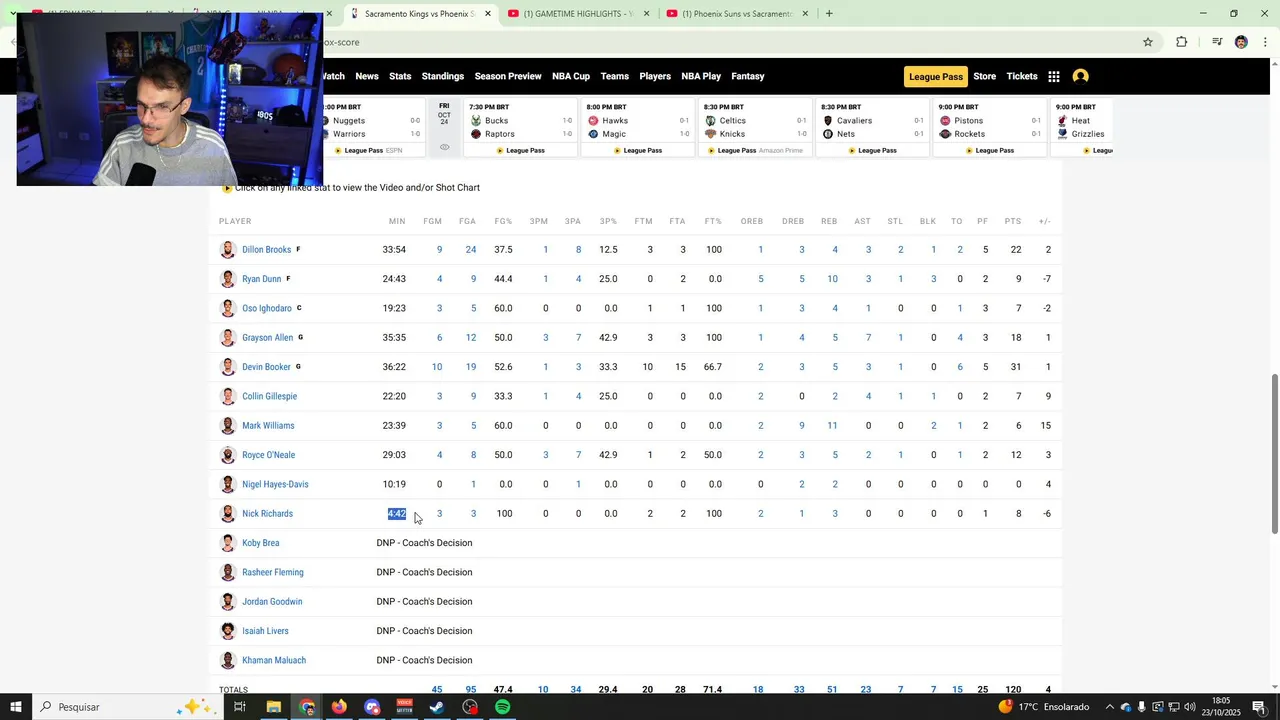This screenshot has width=1280, height=720.
Task: Click the Windows search box Pesquisar
Action: (x=126, y=707)
